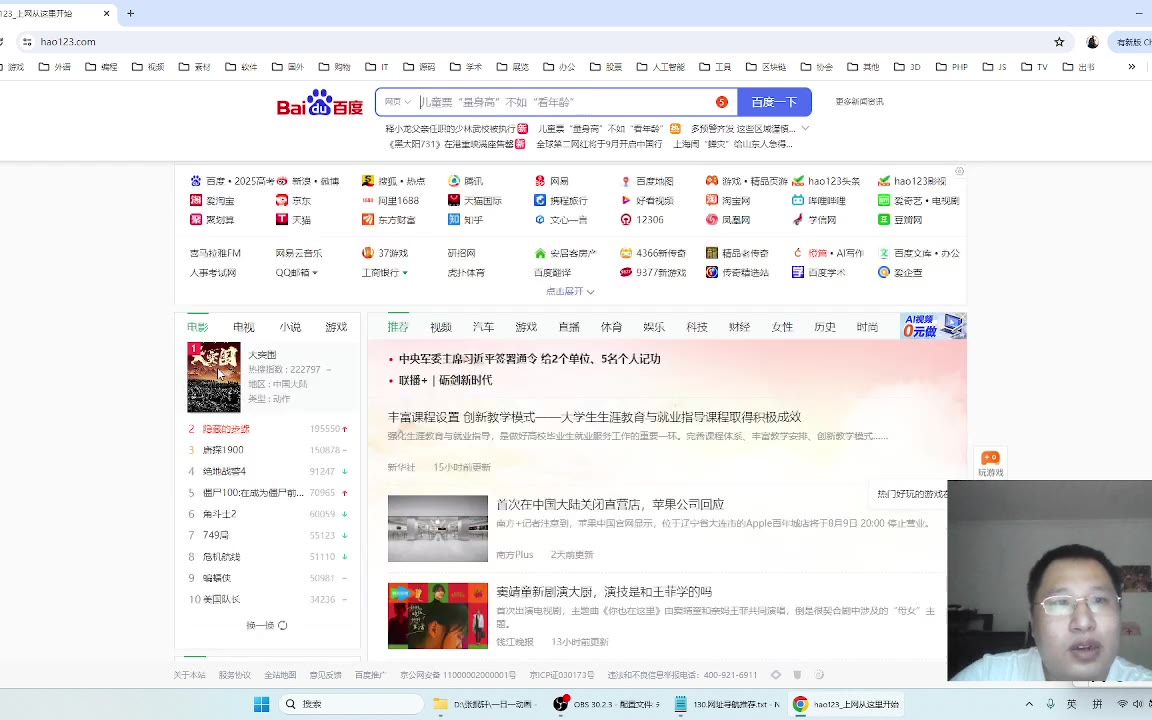This screenshot has height=720, width=1152.
Task: Select the 视频 news tab
Action: (441, 327)
